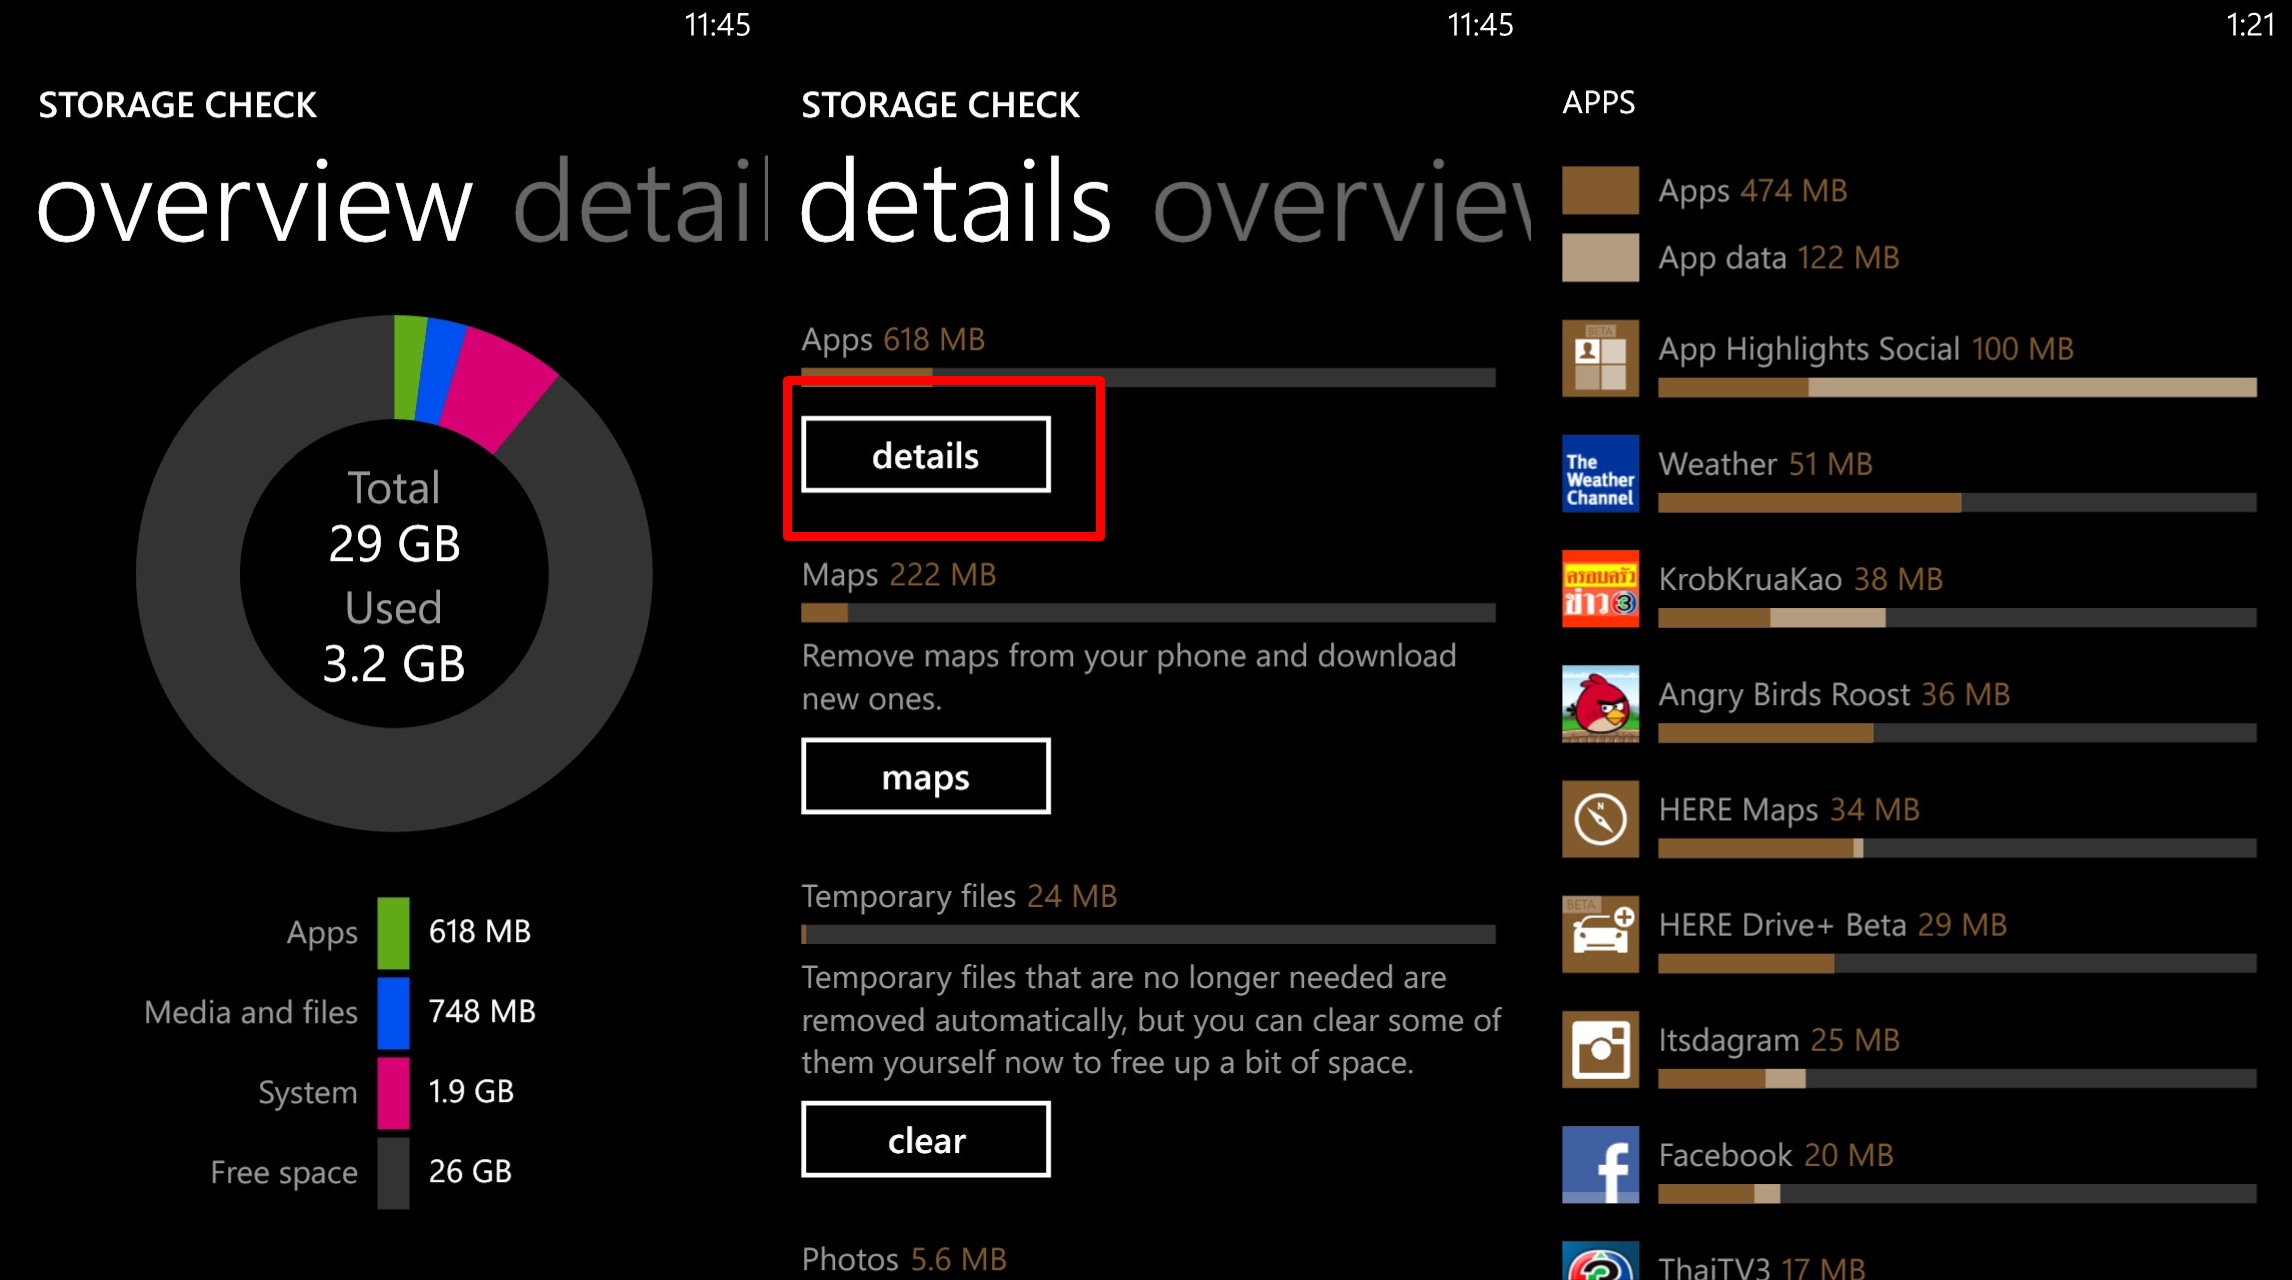
Task: Open apps storage details button
Action: (926, 455)
